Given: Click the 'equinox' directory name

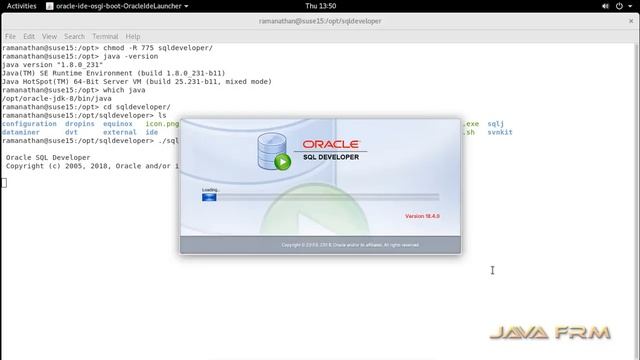Looking at the screenshot, I should click(x=118, y=124).
